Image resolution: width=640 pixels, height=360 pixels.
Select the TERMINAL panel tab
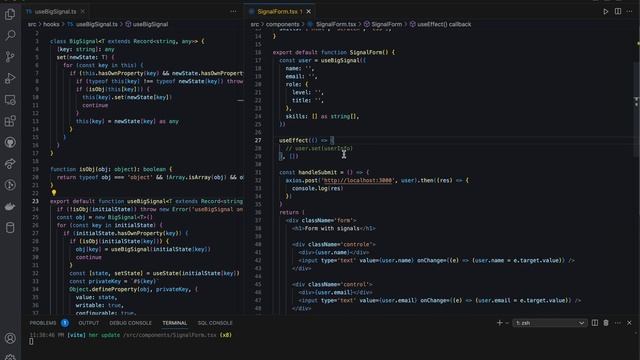(175, 323)
